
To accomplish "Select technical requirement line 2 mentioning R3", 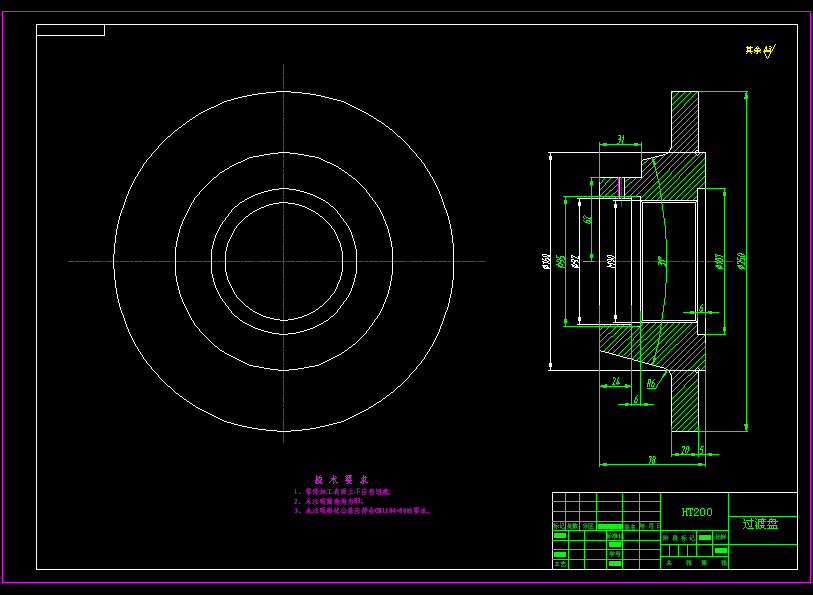I will (x=329, y=501).
